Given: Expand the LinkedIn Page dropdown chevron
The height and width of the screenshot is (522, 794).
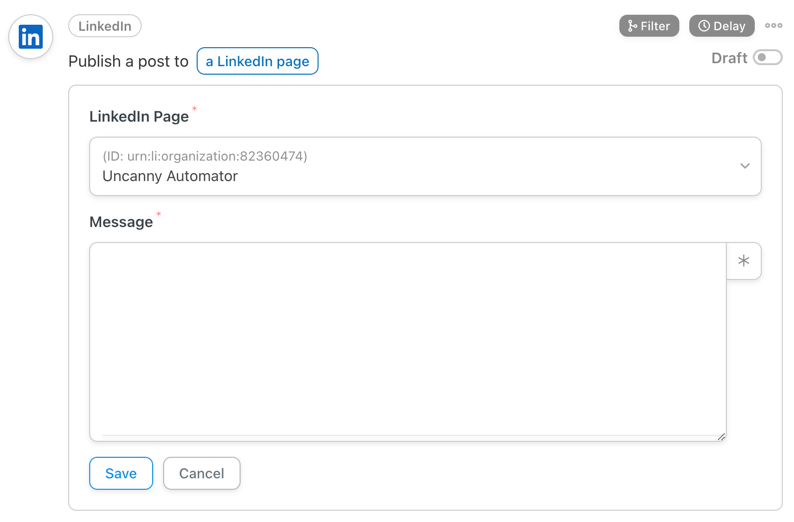Looking at the screenshot, I should (x=744, y=166).
